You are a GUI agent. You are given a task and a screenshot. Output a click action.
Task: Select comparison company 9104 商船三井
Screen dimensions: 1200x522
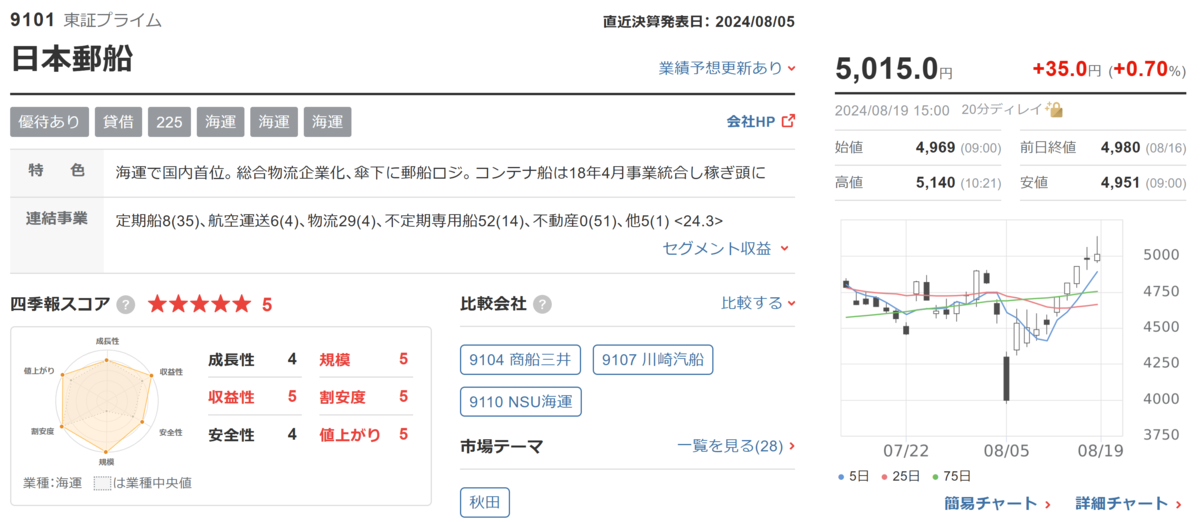pyautogui.click(x=520, y=360)
